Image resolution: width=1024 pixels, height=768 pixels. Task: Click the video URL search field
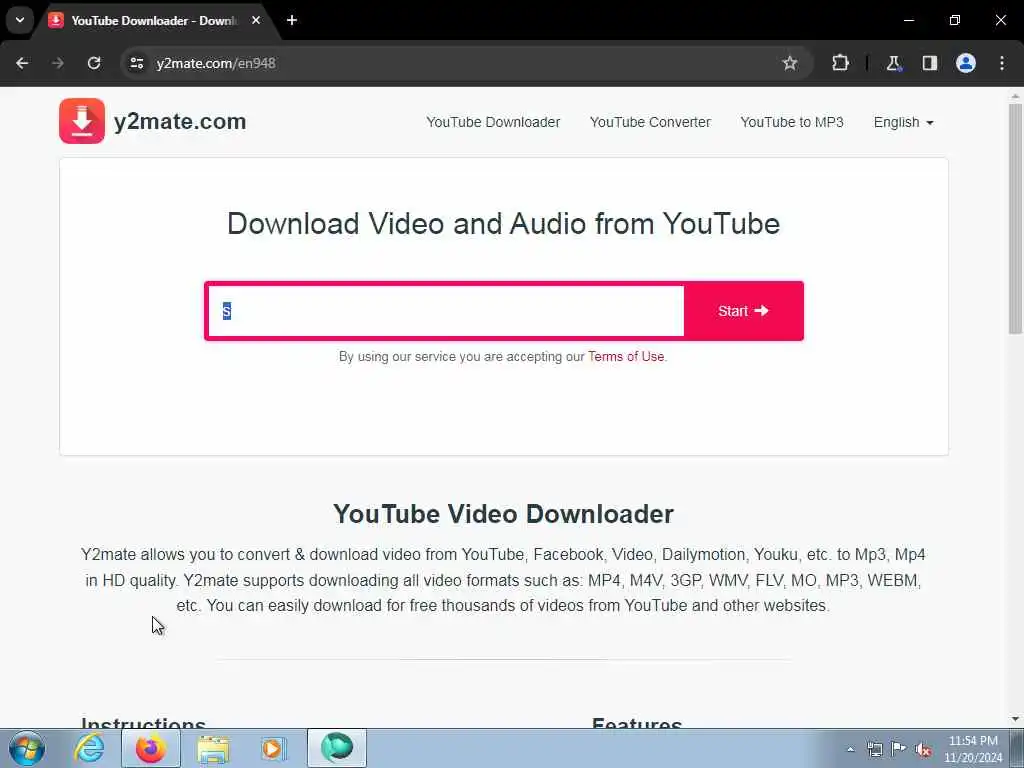(x=446, y=311)
